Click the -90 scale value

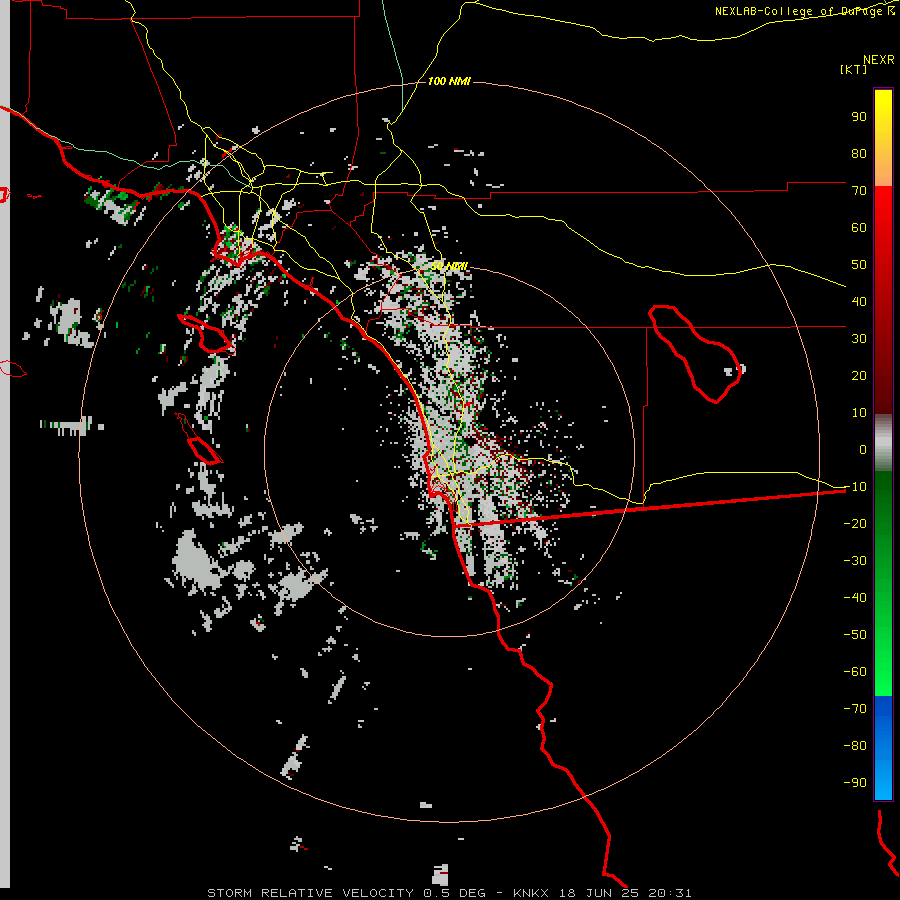point(855,782)
